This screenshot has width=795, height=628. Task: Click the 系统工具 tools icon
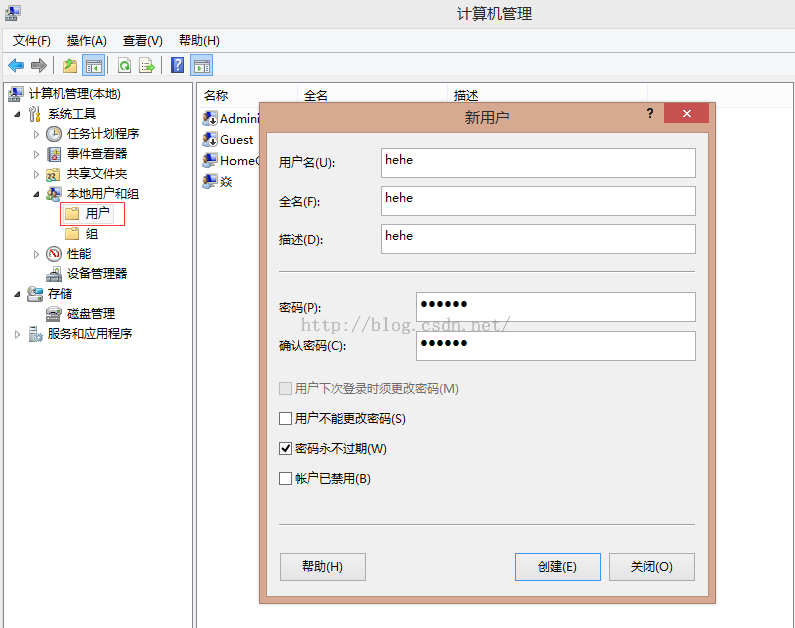pos(34,114)
